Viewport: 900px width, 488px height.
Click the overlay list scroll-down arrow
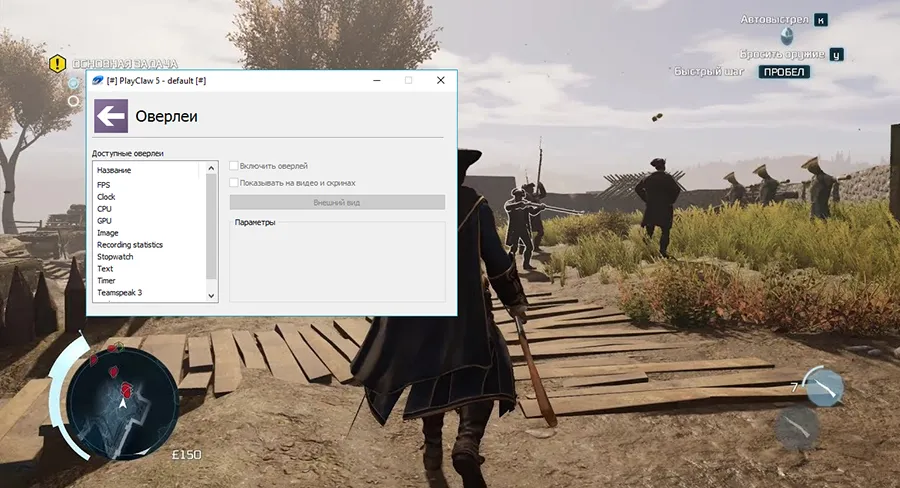click(211, 295)
